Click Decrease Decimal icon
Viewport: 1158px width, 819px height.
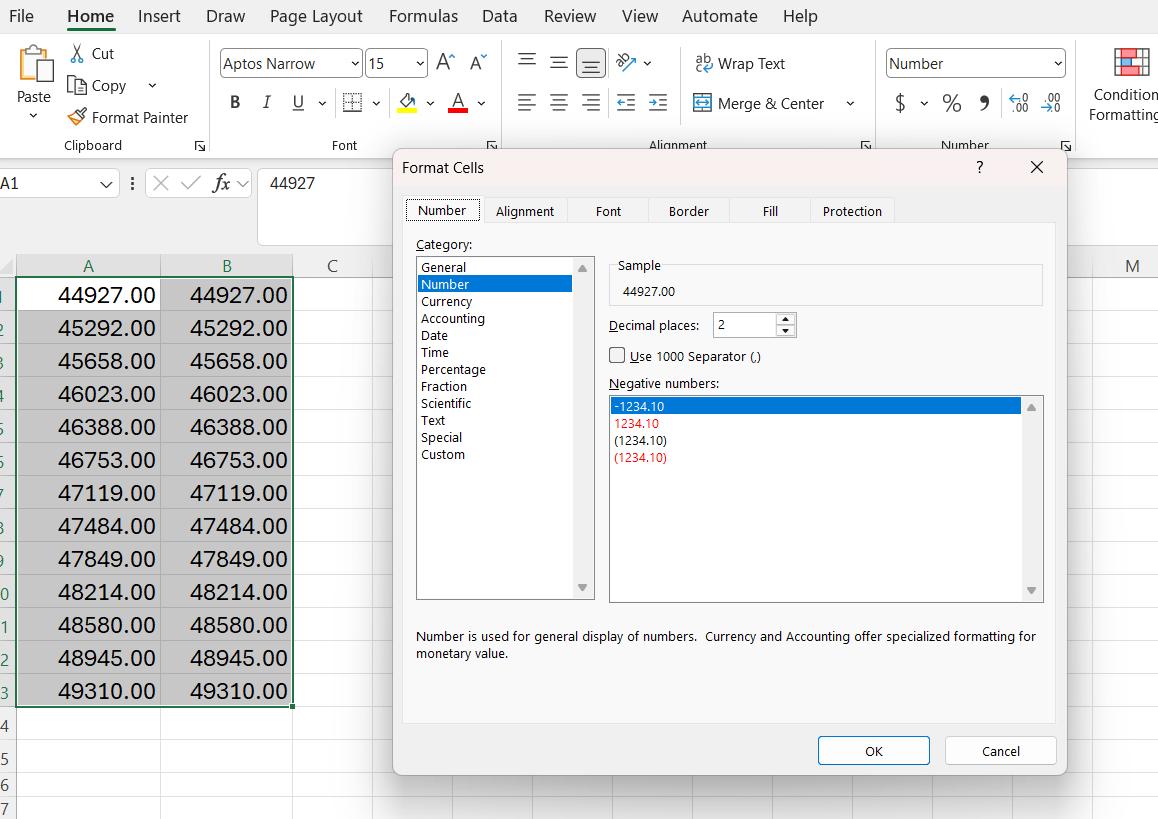click(x=1051, y=103)
